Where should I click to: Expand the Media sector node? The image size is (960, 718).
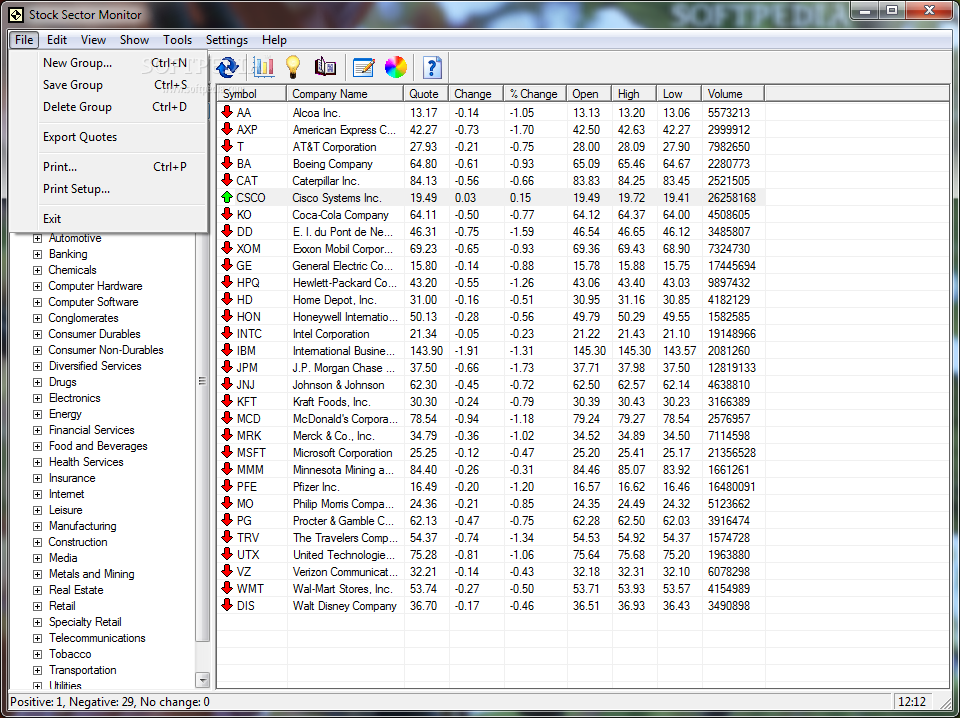click(37, 558)
